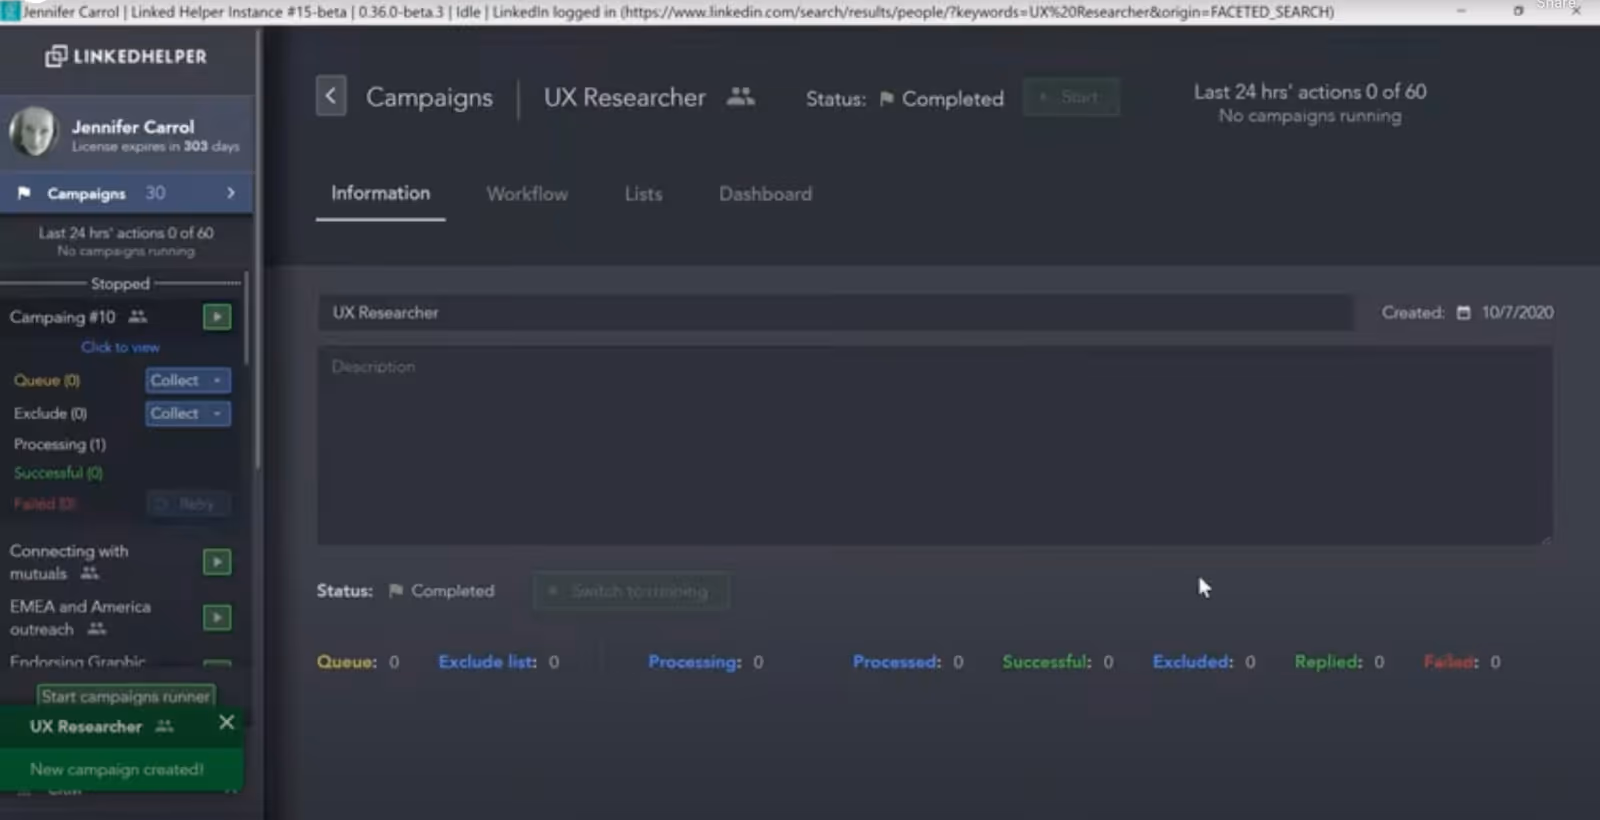Screen dimensions: 1600x820
Task: Click the Created date 10/7/2020
Action: coord(1517,313)
